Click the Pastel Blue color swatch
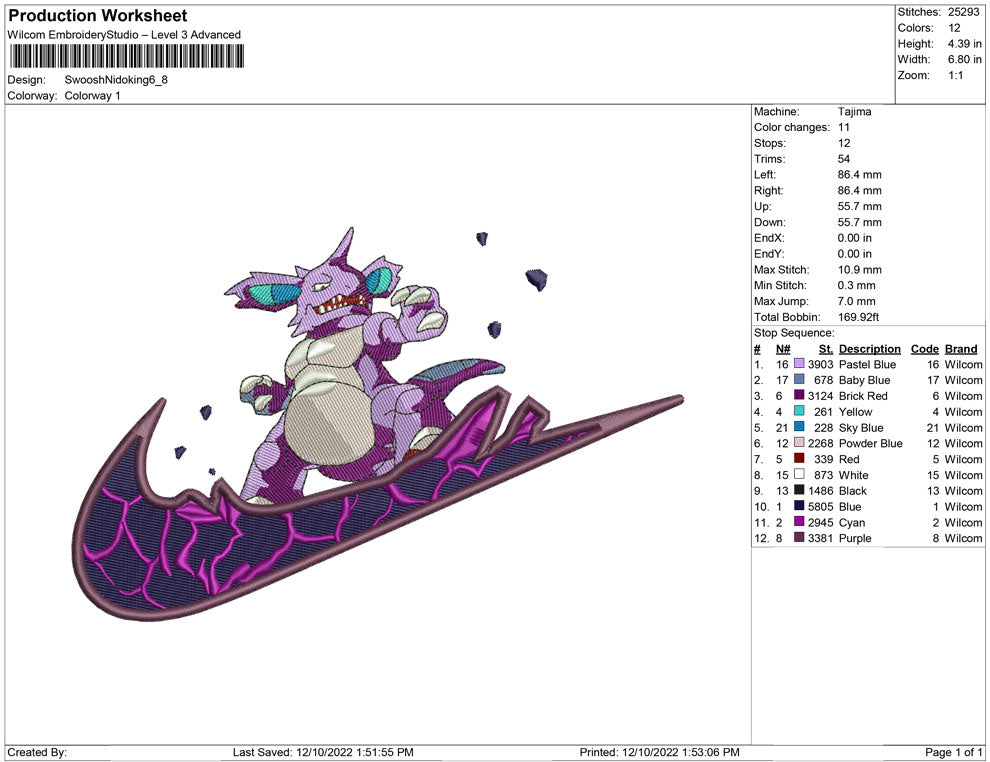Image resolution: width=990 pixels, height=762 pixels. coord(799,364)
